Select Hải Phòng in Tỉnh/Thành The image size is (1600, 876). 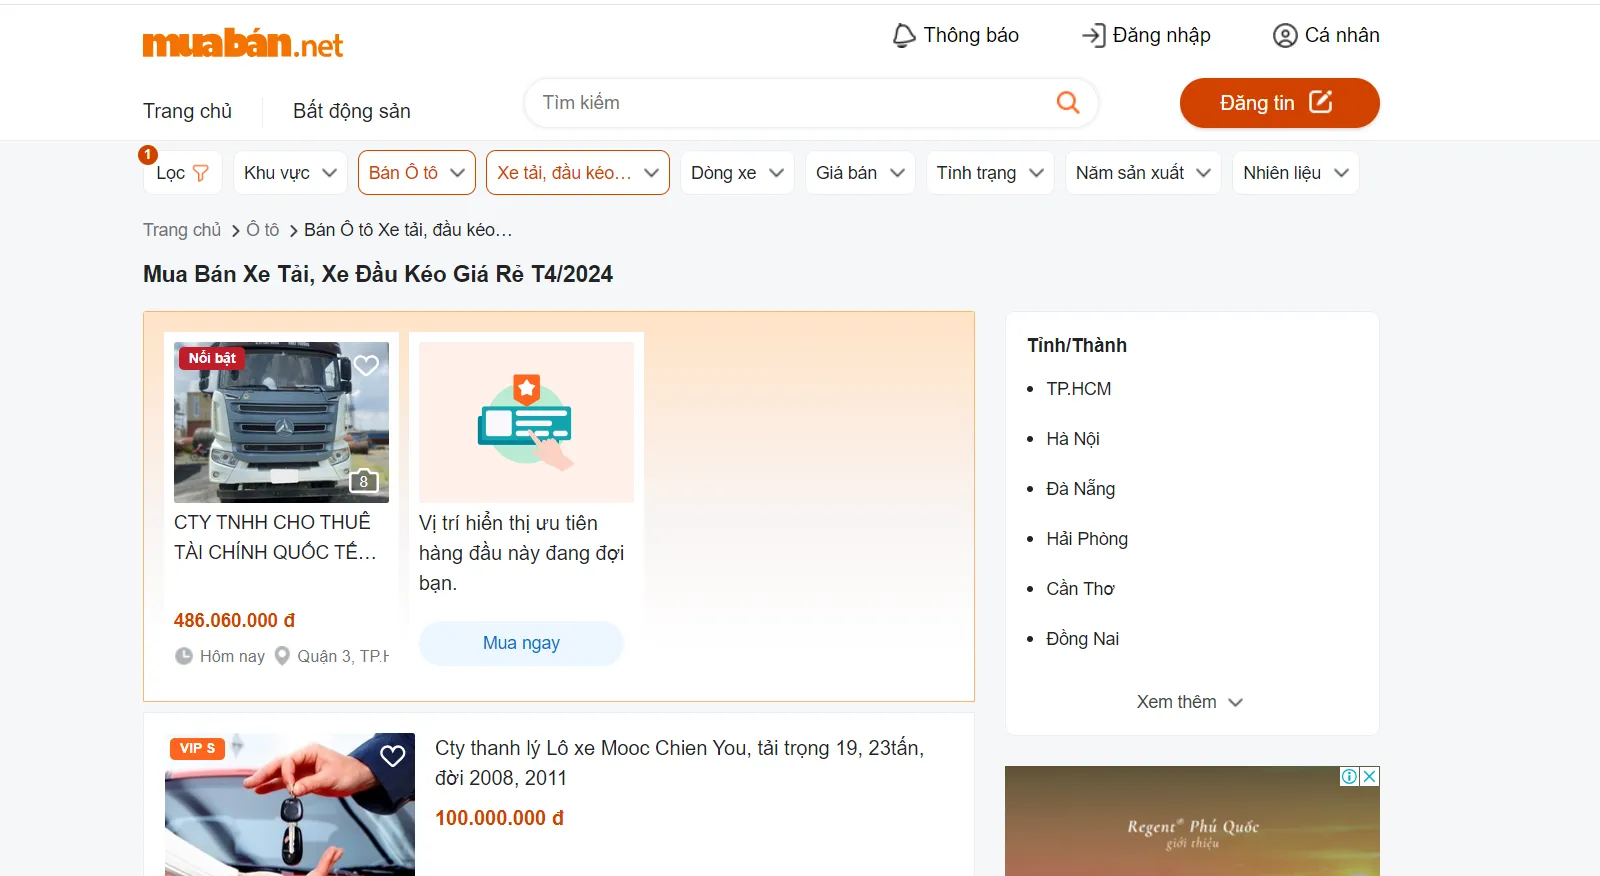point(1087,539)
